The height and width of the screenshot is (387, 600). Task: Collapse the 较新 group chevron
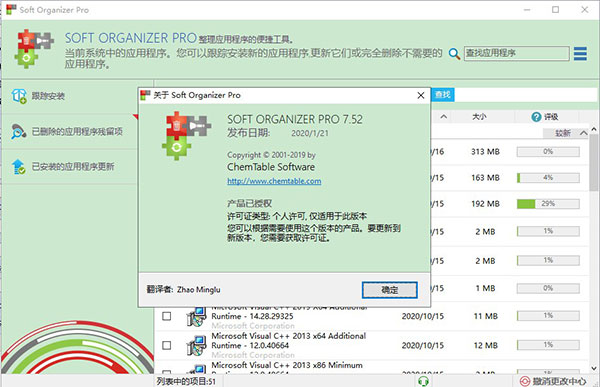(x=584, y=133)
